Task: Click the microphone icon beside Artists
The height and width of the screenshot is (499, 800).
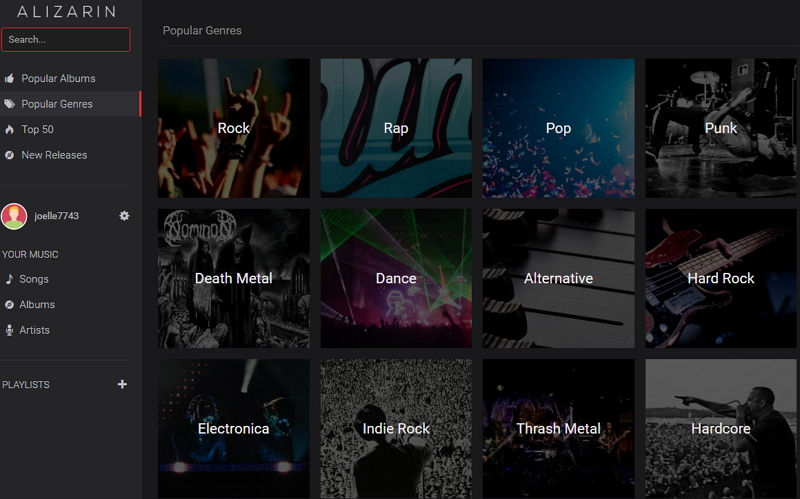Action: [9, 330]
